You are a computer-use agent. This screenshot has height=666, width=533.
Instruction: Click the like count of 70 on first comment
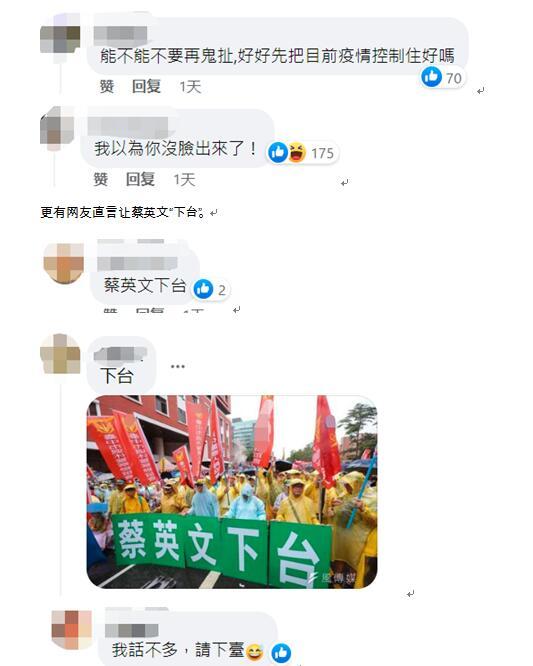pos(454,78)
